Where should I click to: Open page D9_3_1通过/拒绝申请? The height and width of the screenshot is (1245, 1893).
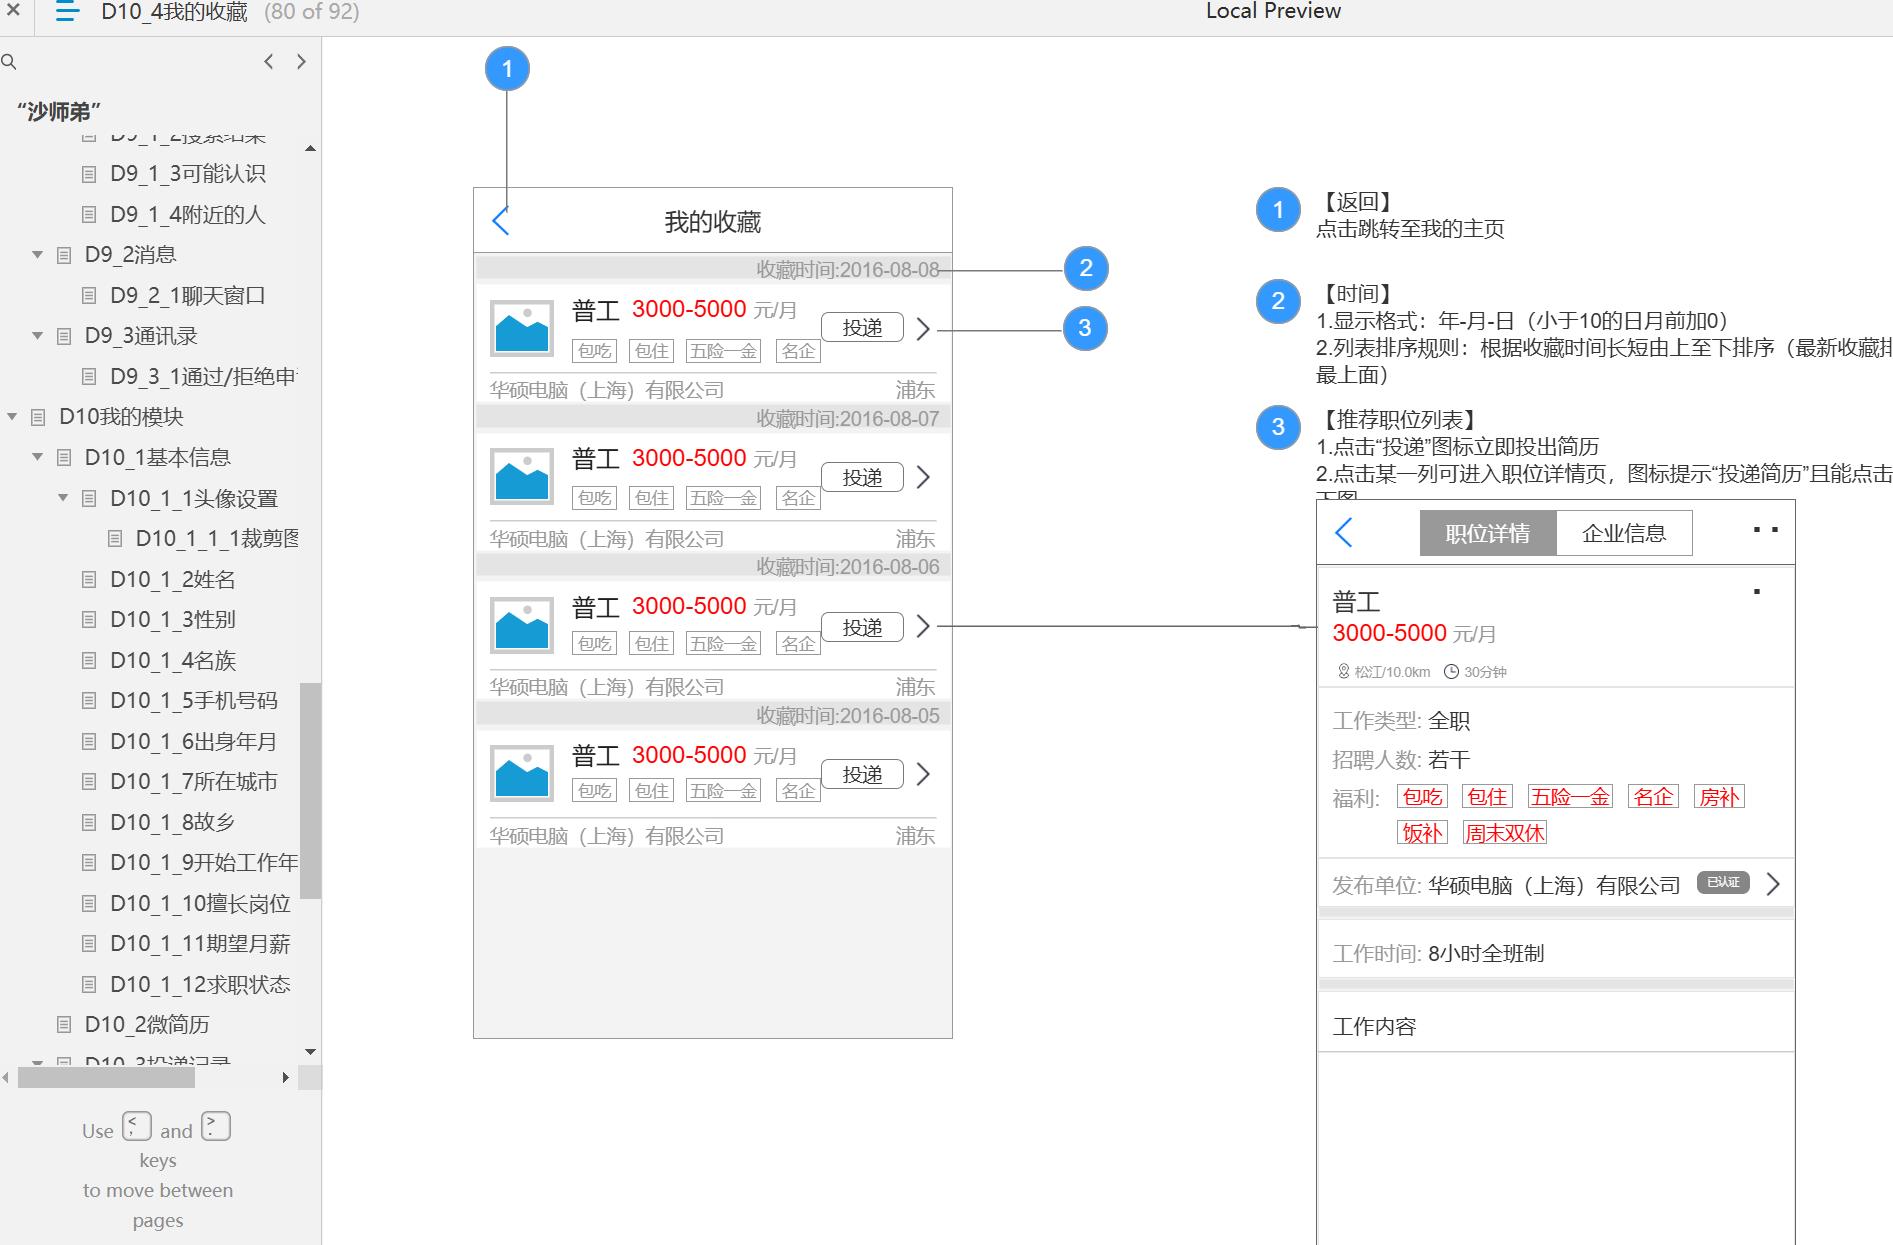pos(204,376)
